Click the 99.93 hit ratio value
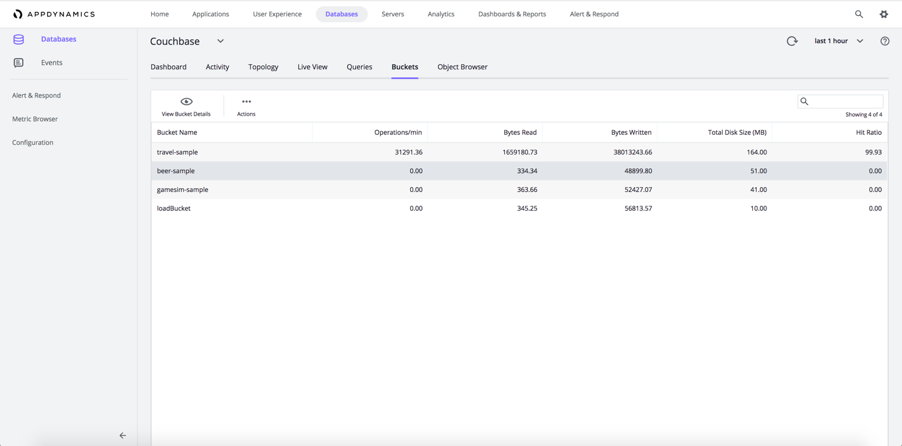902x446 pixels. click(x=874, y=152)
